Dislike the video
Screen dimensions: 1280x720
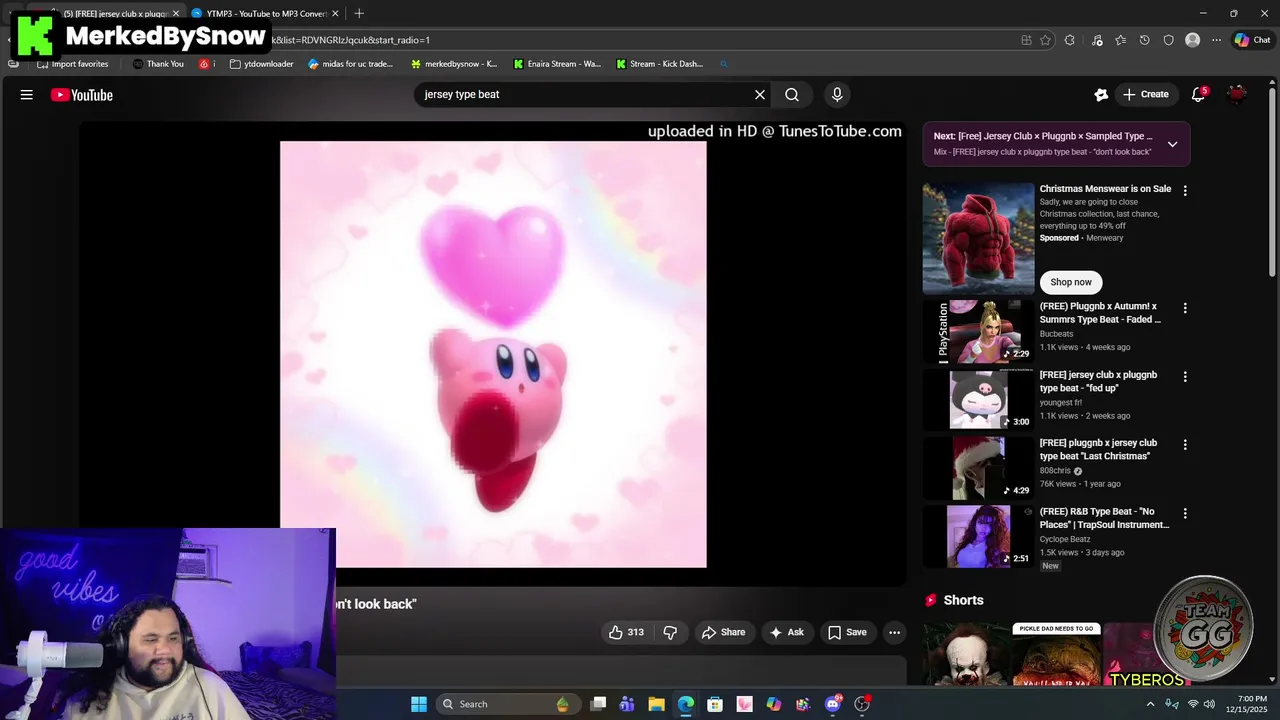(670, 632)
